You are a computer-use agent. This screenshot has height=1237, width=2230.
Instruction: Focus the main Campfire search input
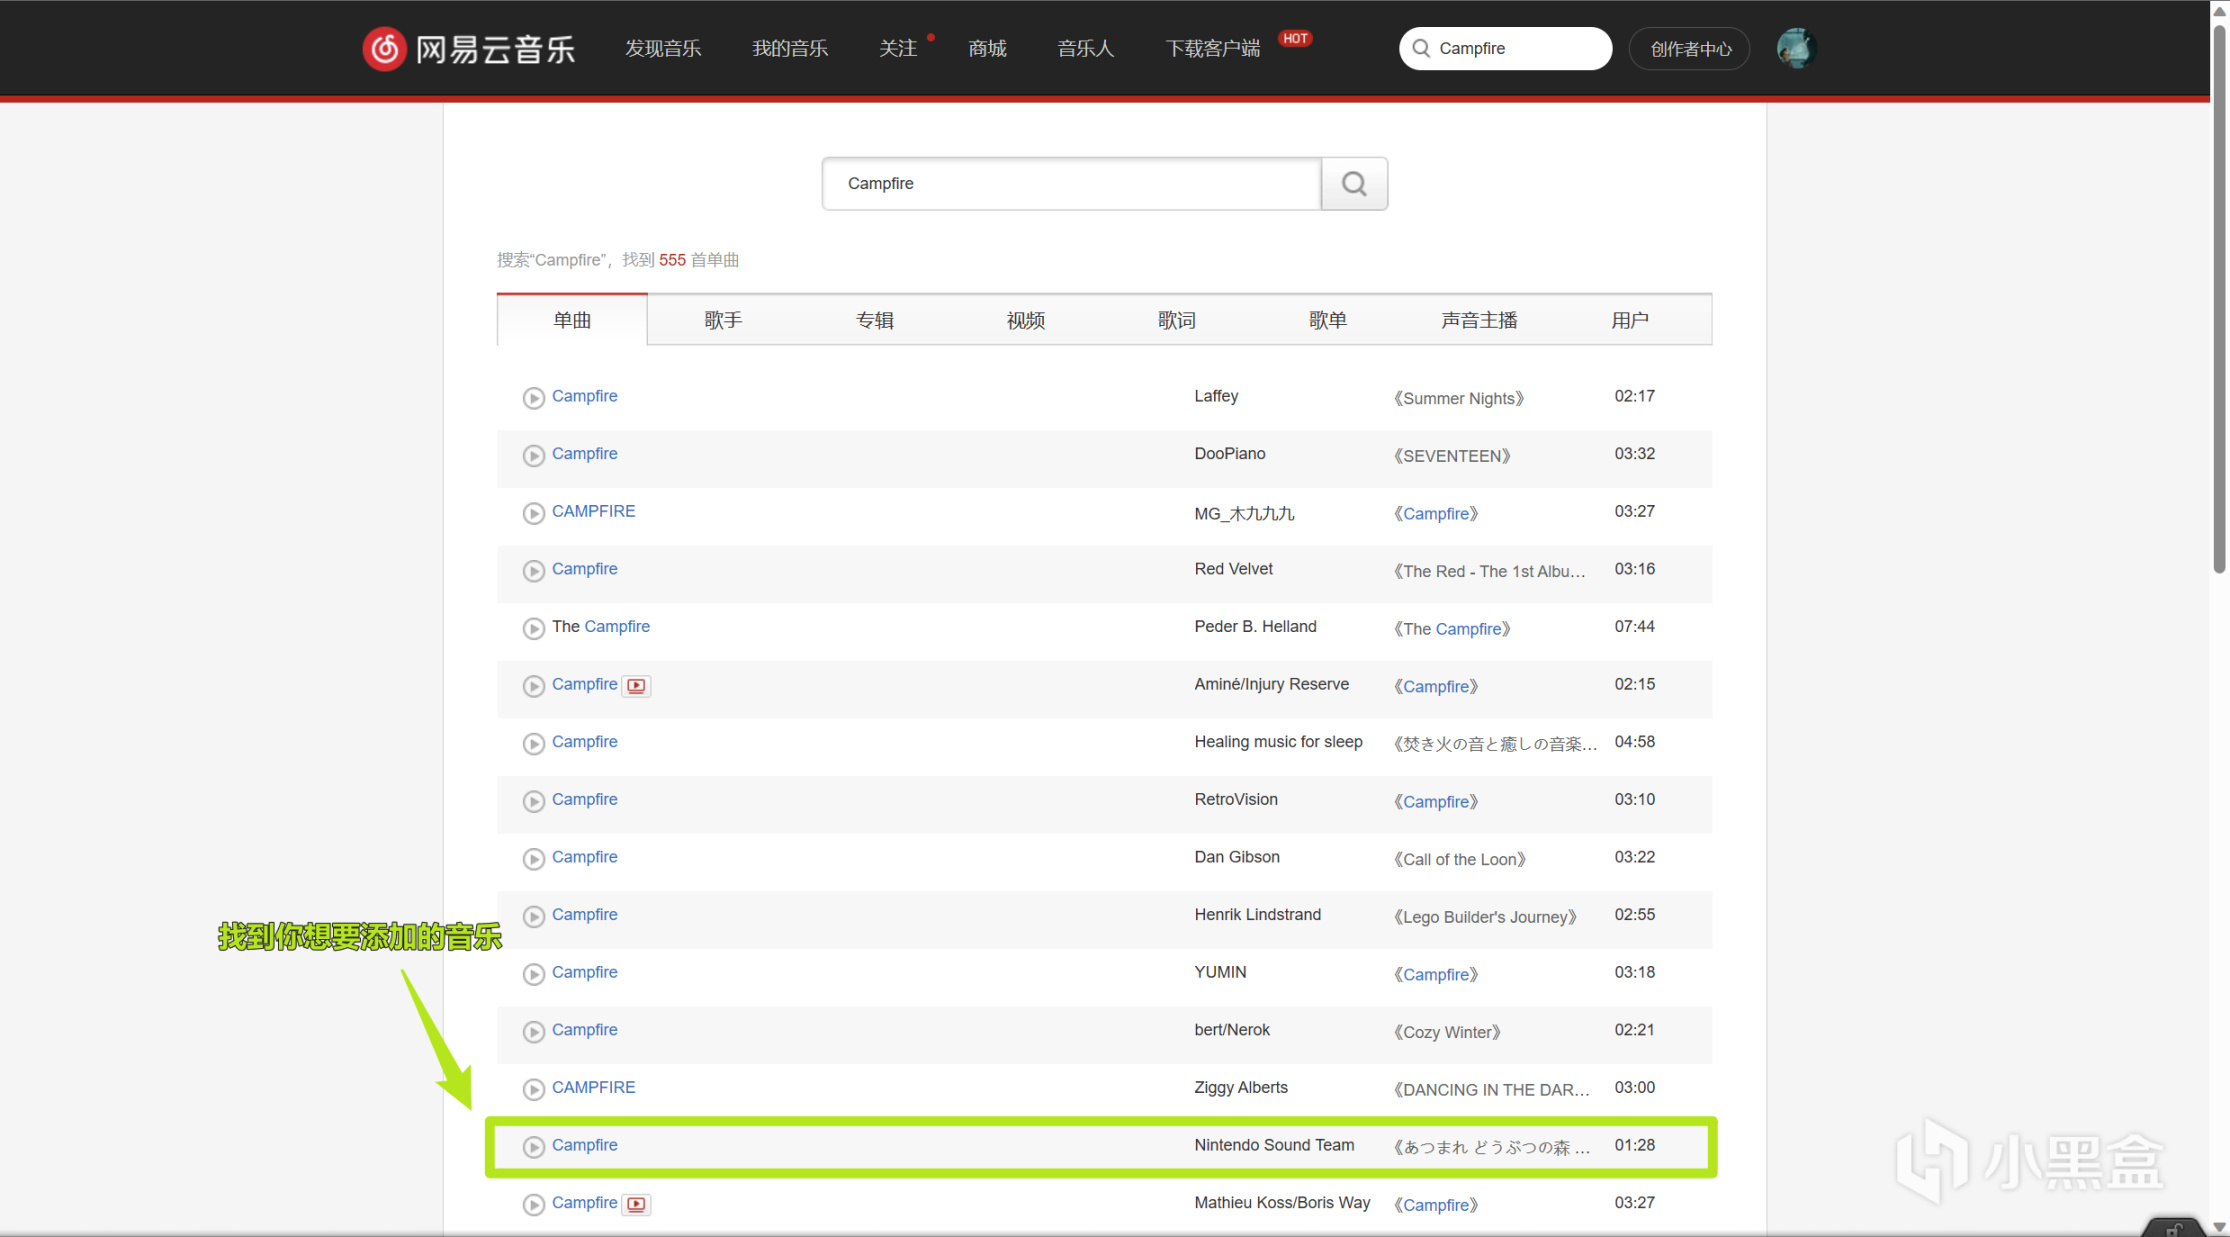click(x=1071, y=183)
